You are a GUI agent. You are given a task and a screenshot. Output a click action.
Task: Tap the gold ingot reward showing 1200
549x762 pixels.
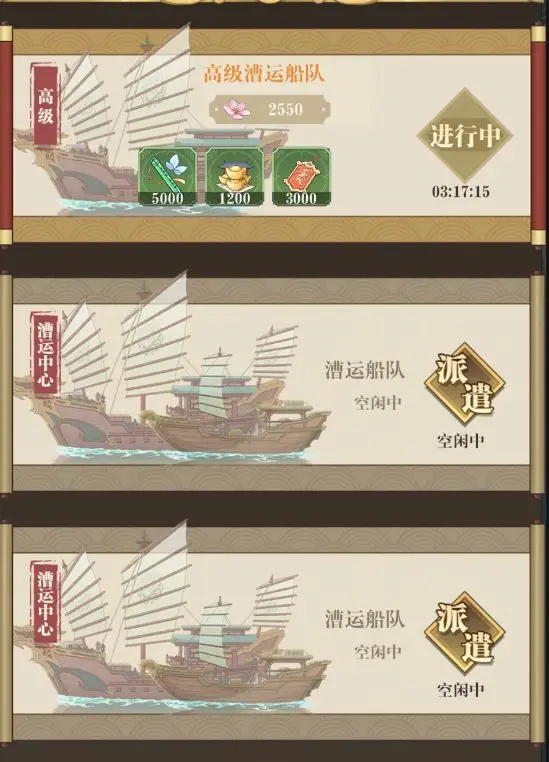(235, 176)
